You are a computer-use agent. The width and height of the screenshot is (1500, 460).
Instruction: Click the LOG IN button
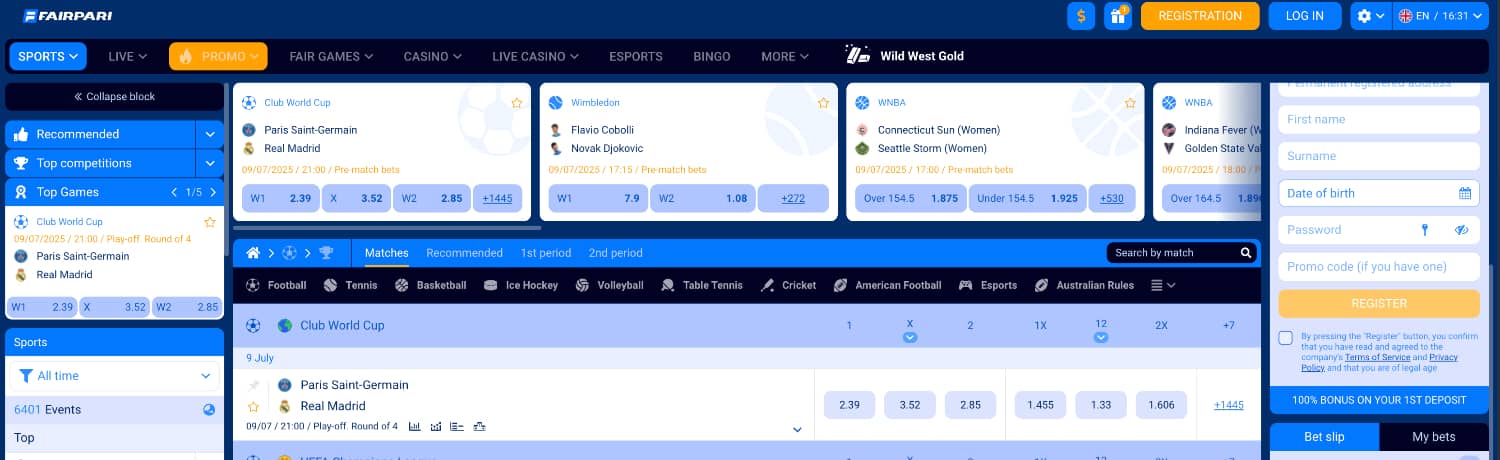point(1305,16)
